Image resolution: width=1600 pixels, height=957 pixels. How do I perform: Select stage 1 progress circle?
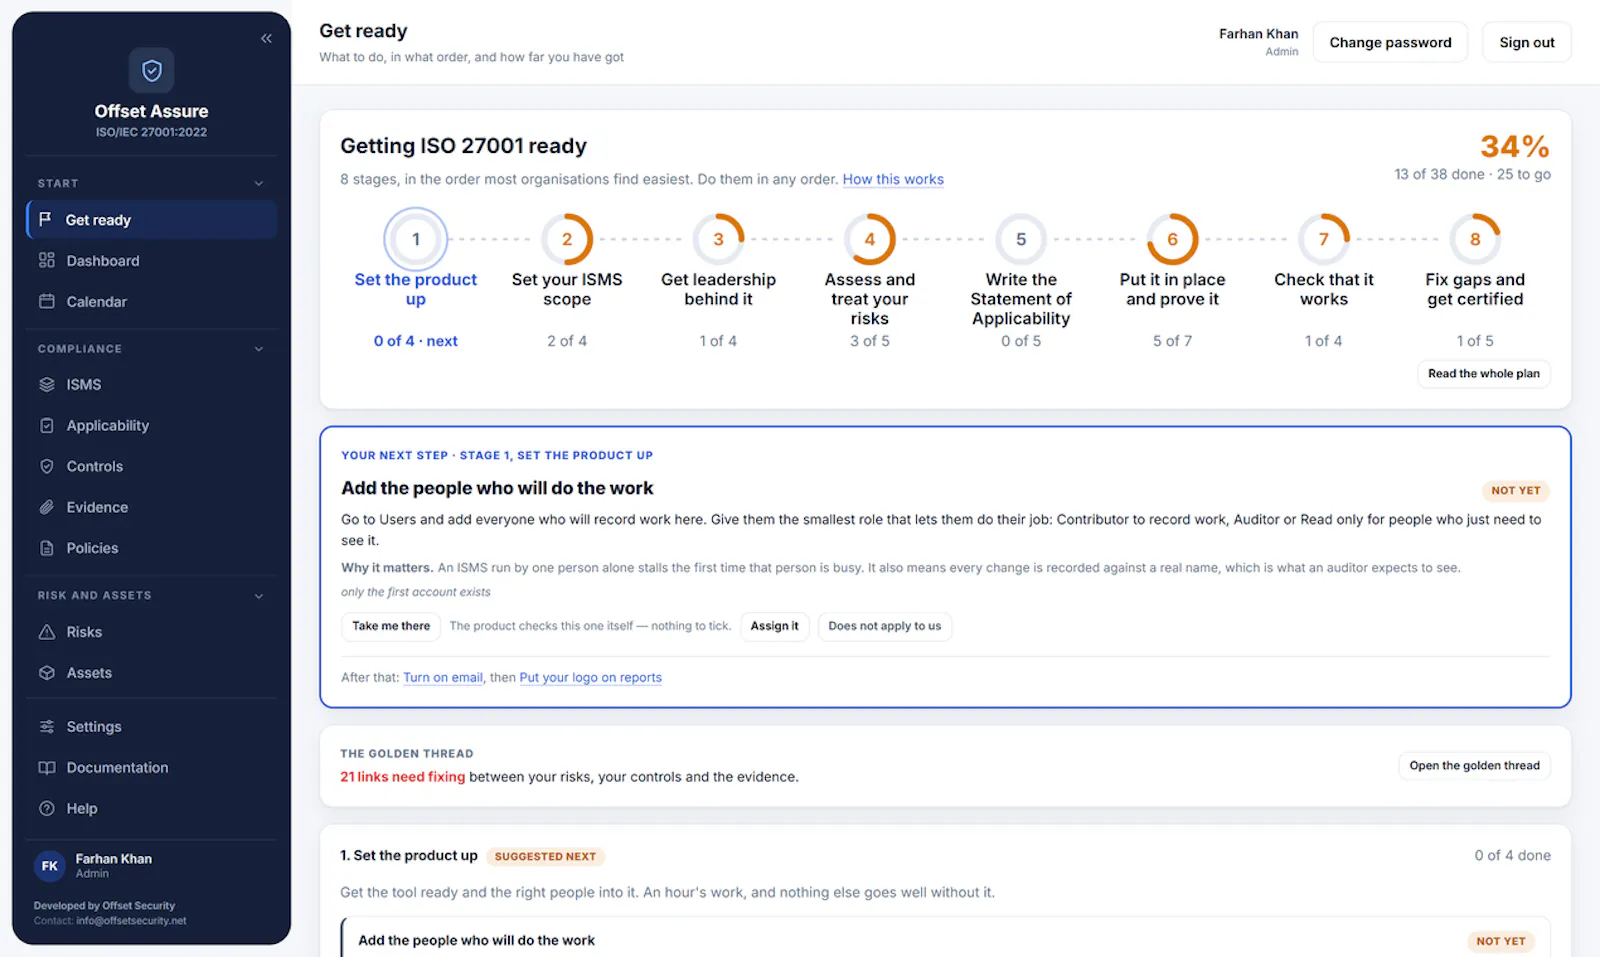point(416,239)
